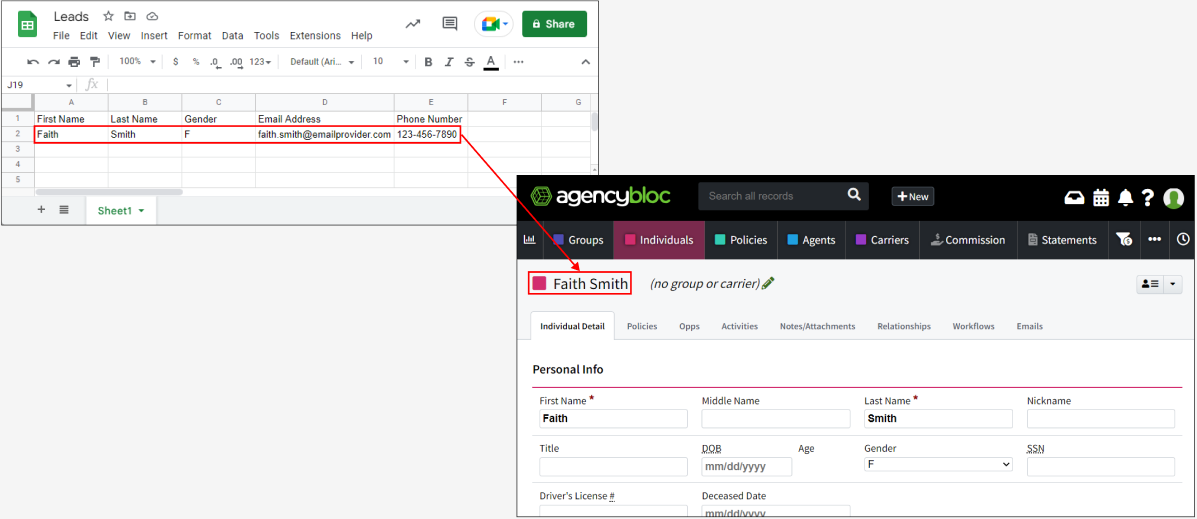
Task: Click the formula bar input
Action: click(x=351, y=85)
